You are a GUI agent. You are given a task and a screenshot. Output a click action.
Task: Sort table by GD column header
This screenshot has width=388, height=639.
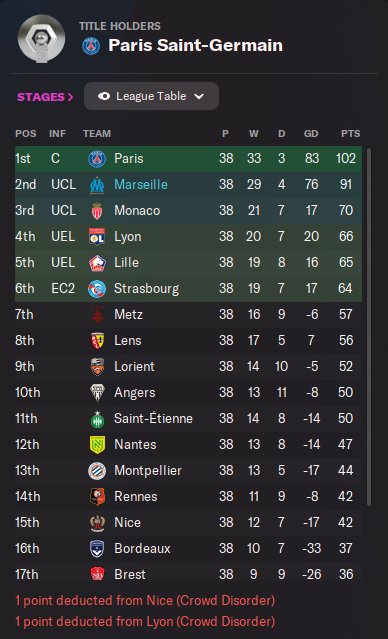tap(311, 134)
